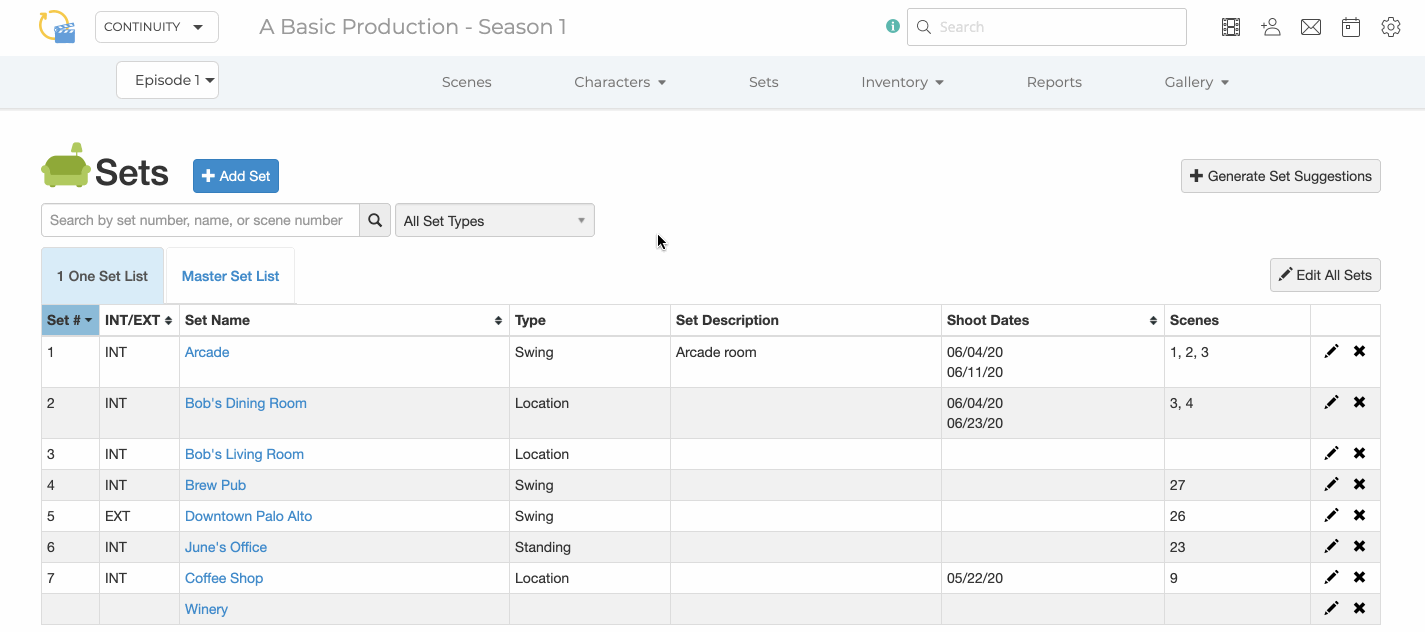Open the film strip icon in header

(x=1231, y=27)
